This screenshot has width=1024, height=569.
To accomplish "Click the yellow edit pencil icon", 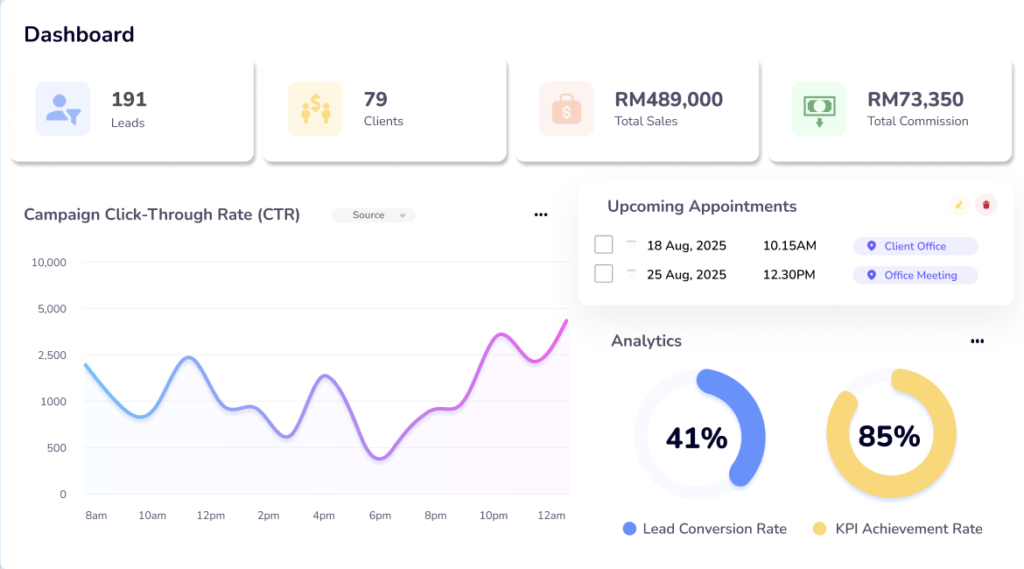I will tap(959, 205).
